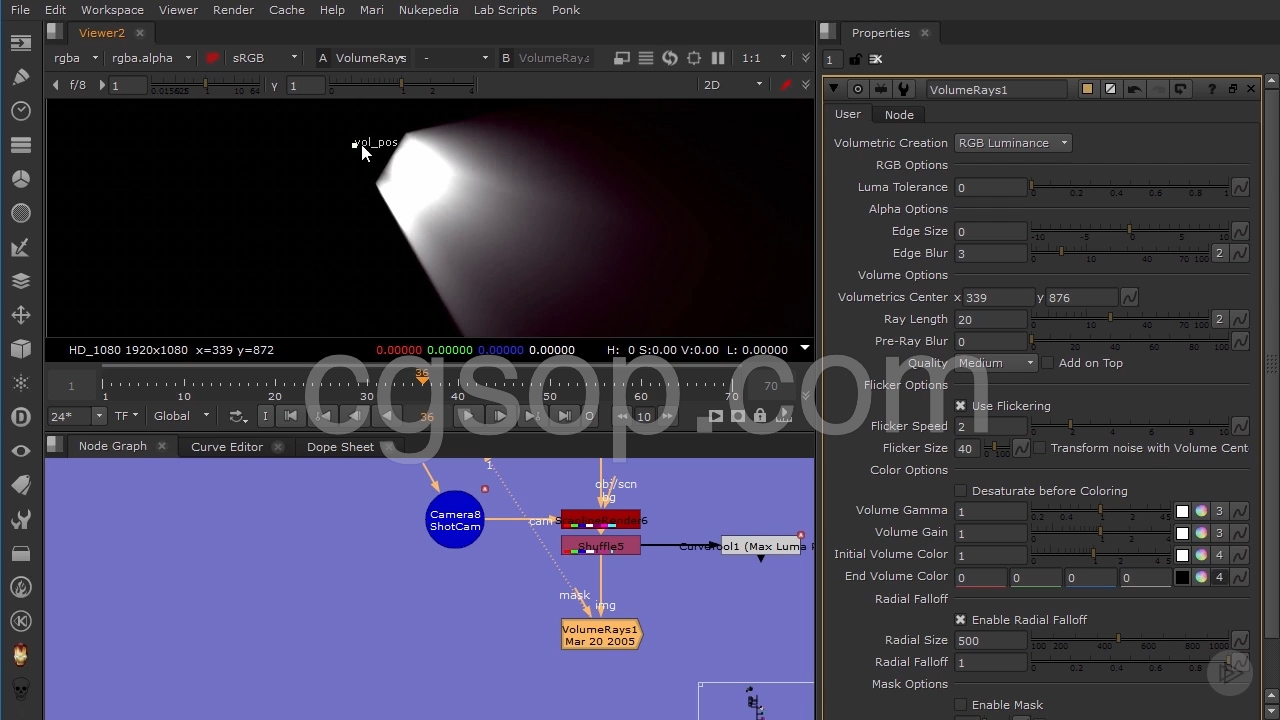1280x720 pixels.
Task: Center the VolumeRays1 node in node graph
Action: point(857,89)
